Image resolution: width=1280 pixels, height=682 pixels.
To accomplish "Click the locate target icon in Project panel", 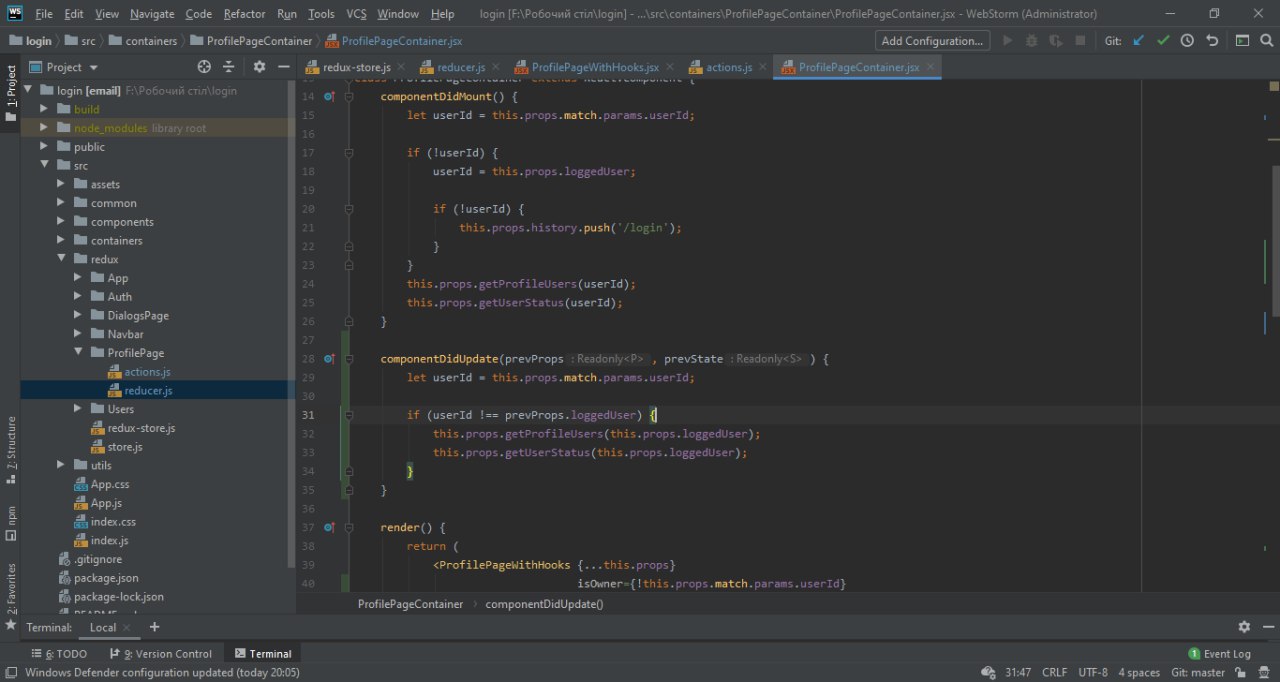I will pos(204,67).
